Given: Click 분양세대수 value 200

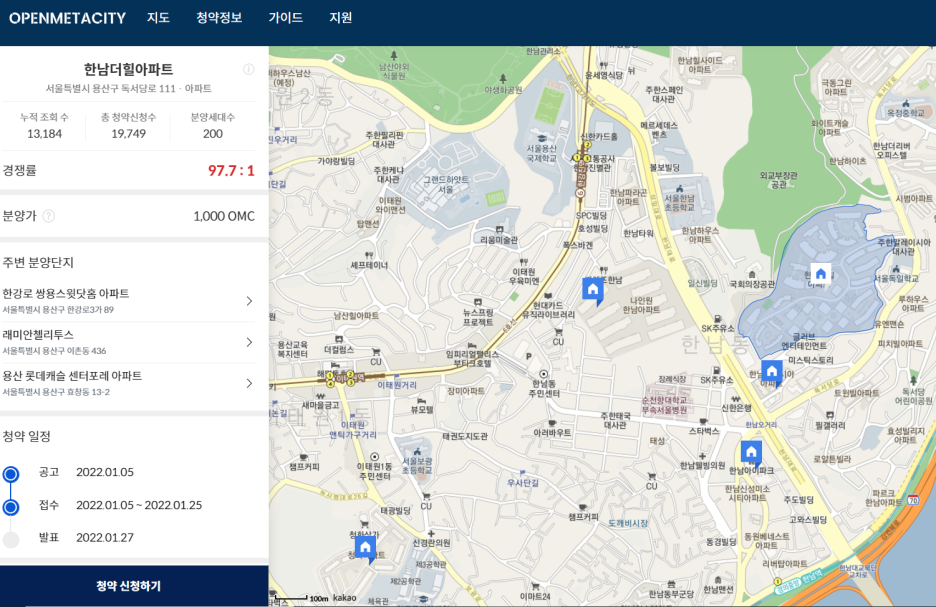Looking at the screenshot, I should [x=213, y=134].
